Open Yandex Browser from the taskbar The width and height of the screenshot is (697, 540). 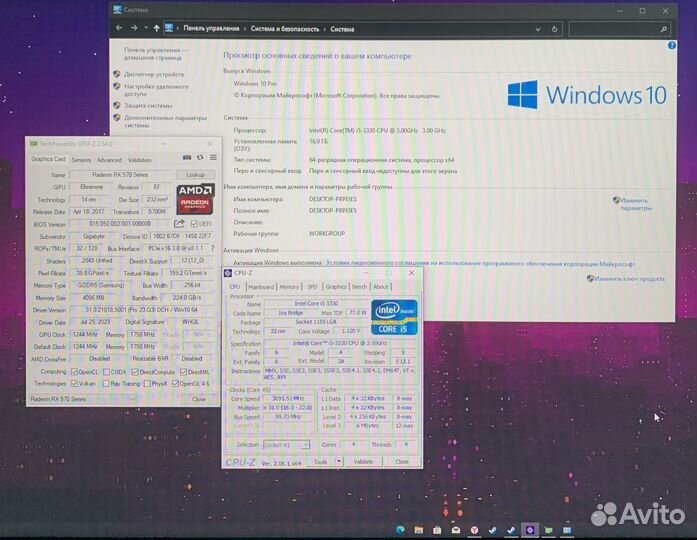[x=474, y=530]
